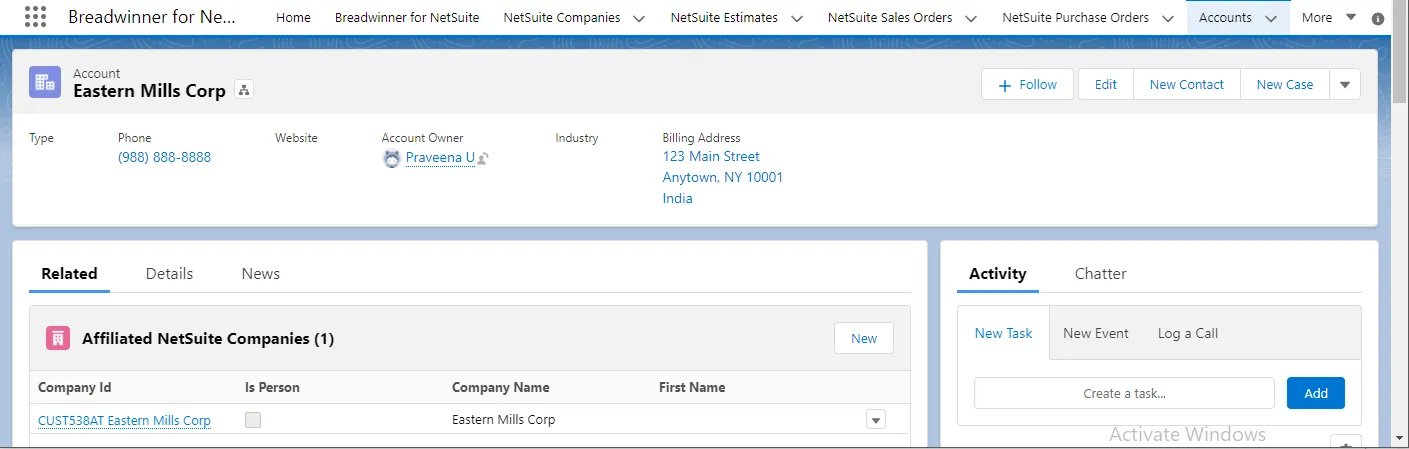Click the phone number (988) 888-8888
1409x449 pixels.
tap(164, 157)
